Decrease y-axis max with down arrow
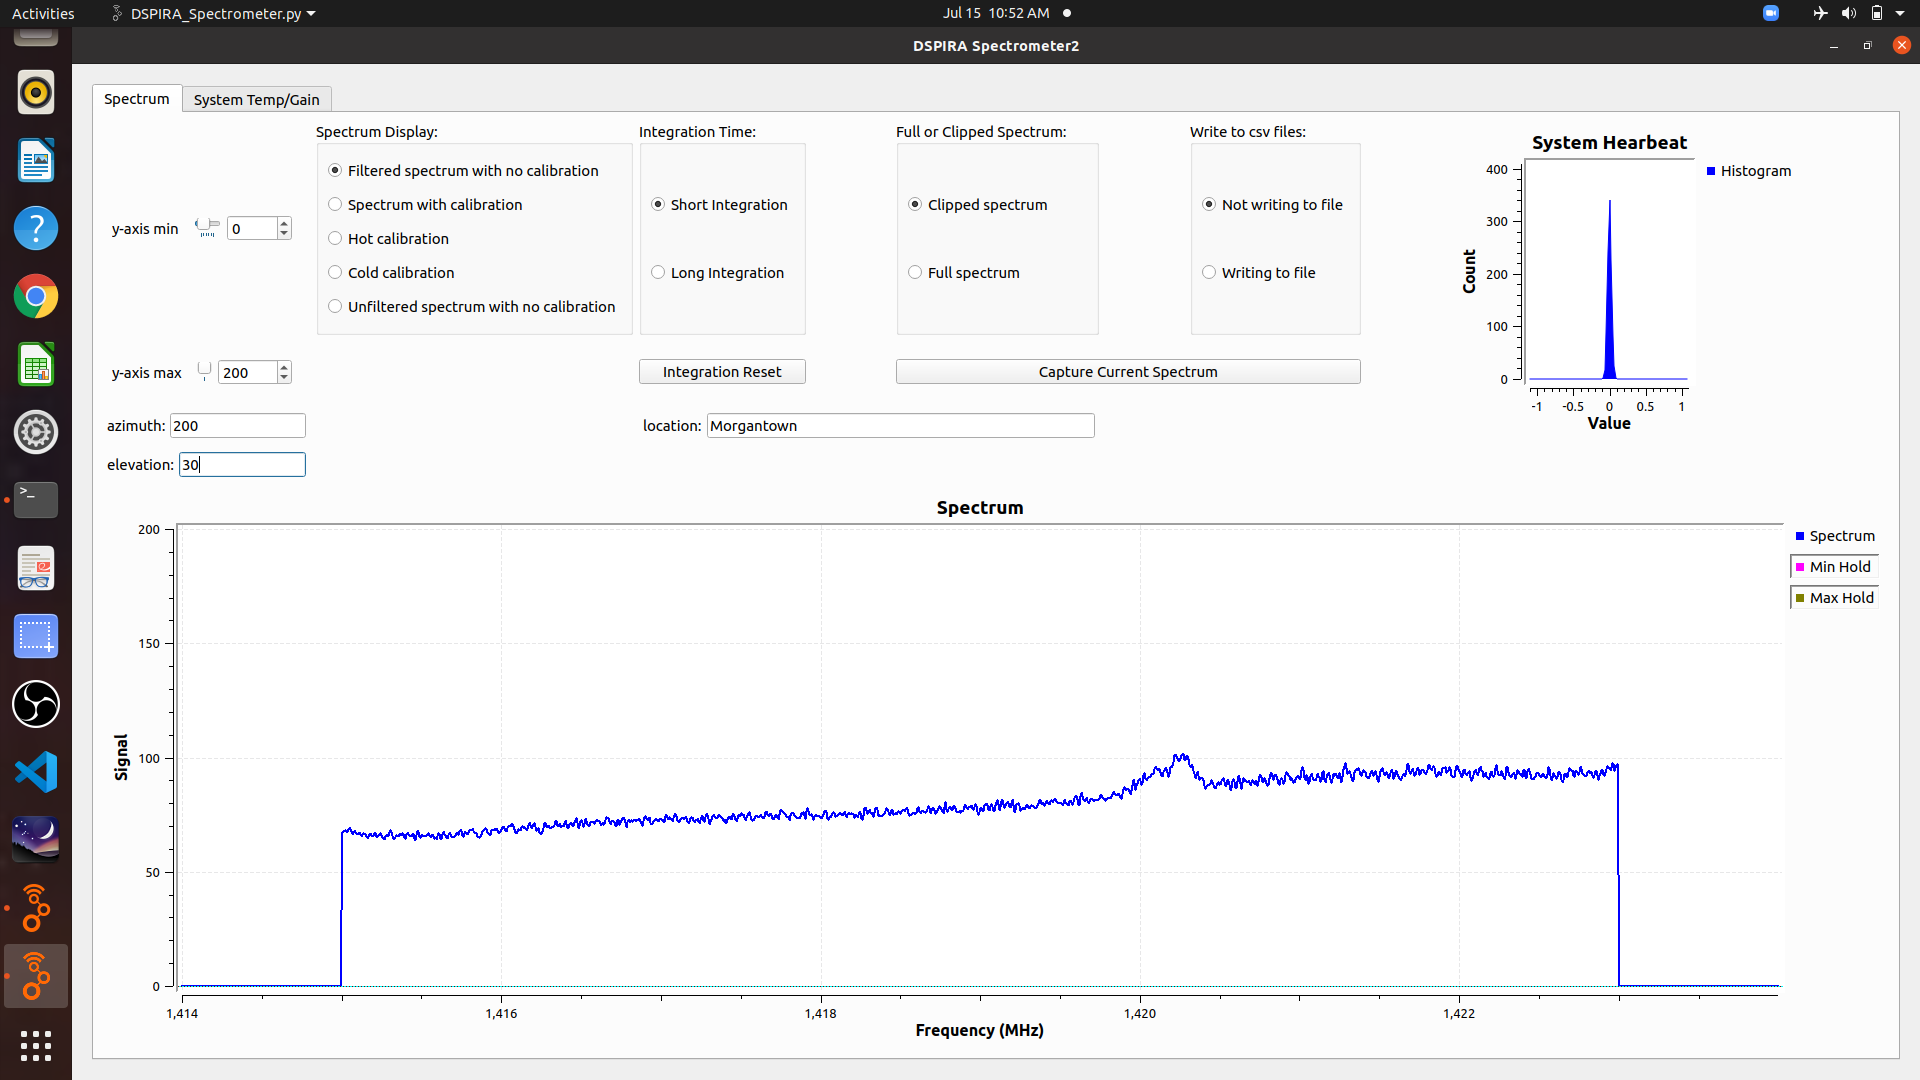 (x=285, y=378)
